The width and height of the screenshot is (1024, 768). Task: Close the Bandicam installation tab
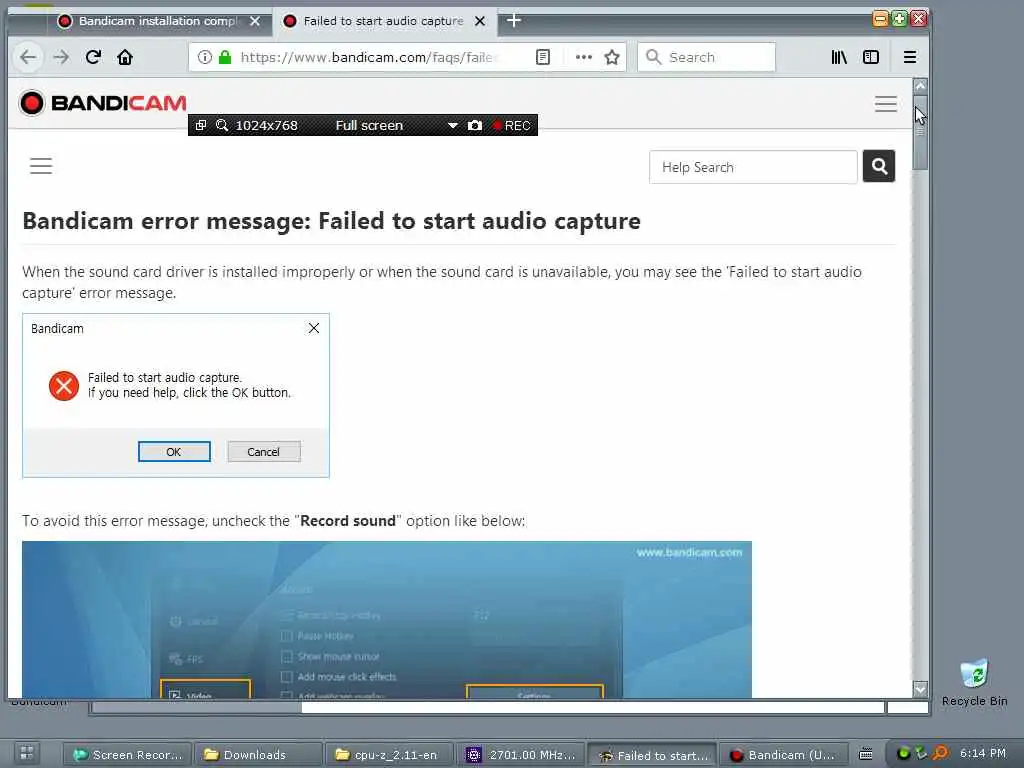pos(255,21)
